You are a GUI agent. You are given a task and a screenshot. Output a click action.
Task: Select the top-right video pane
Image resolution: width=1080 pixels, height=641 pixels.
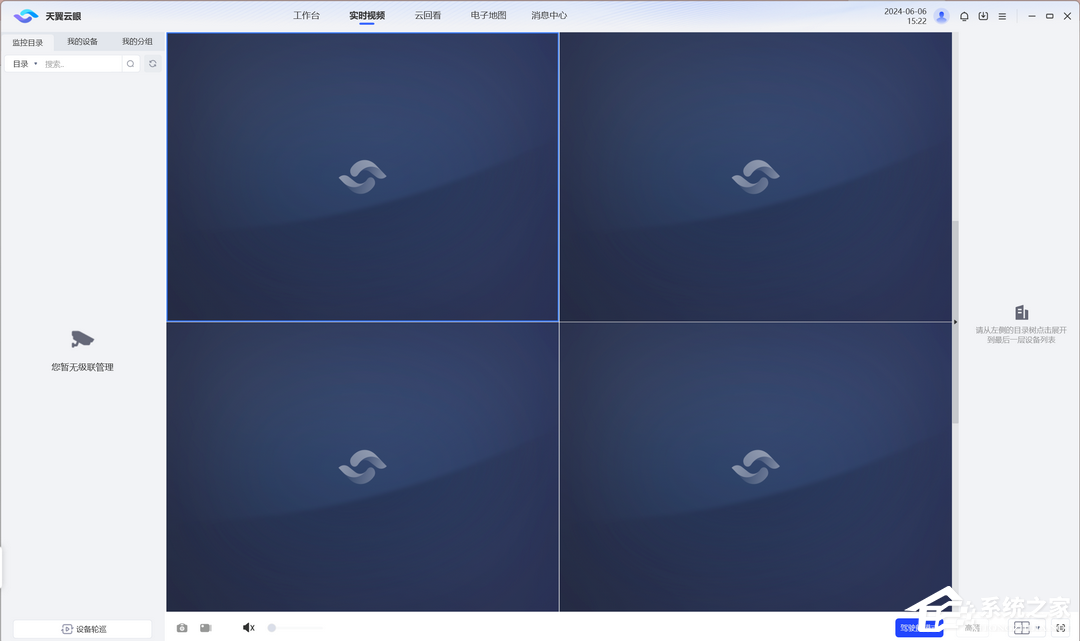pyautogui.click(x=756, y=177)
